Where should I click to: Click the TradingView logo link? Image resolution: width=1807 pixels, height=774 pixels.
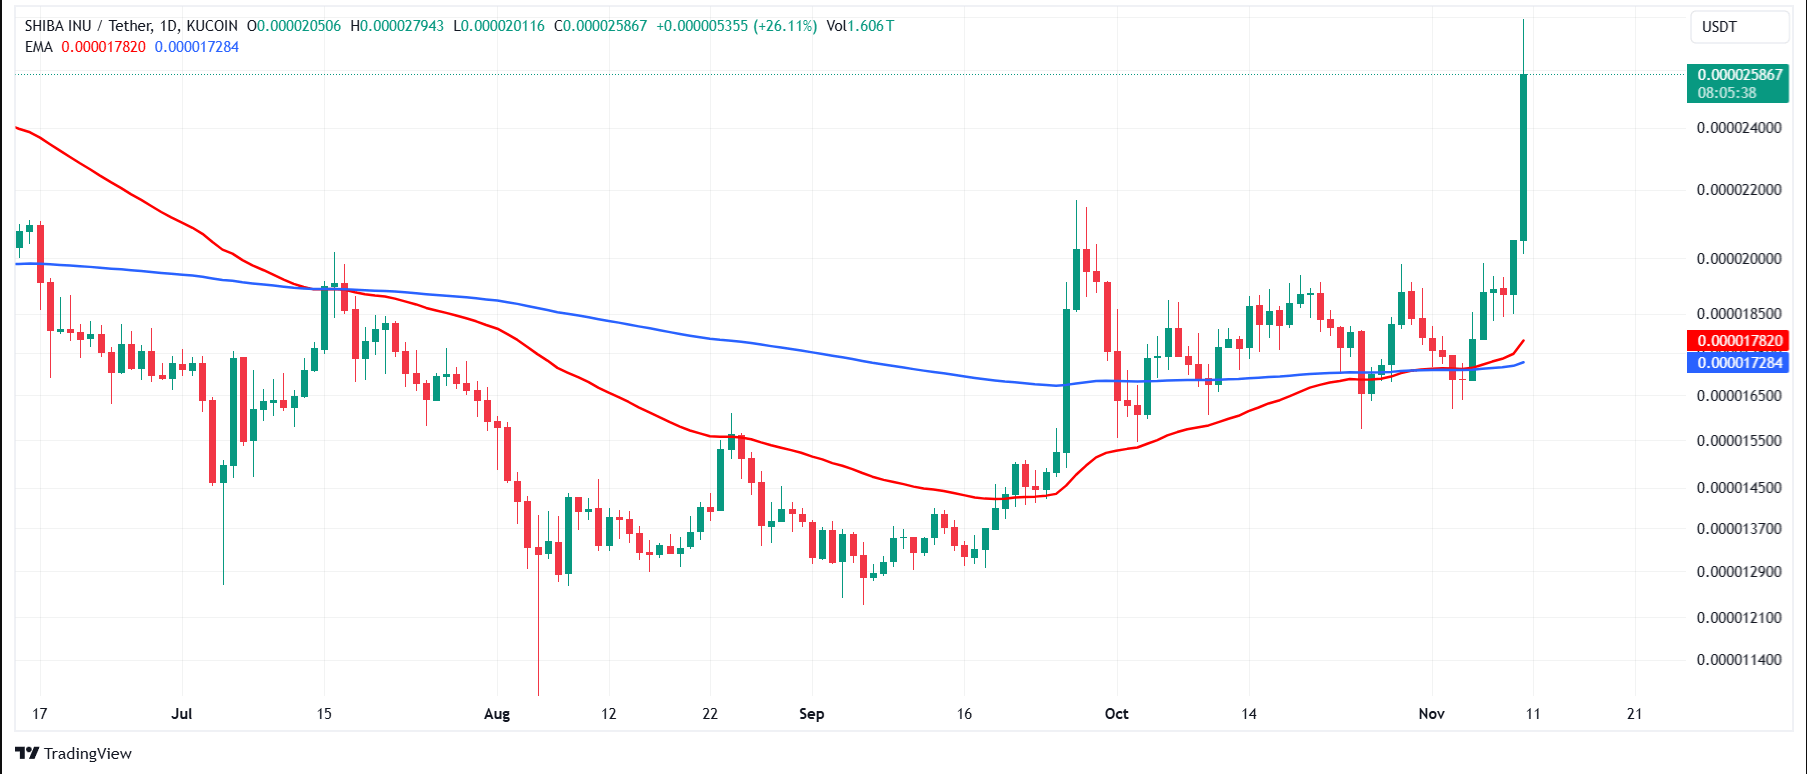73,753
